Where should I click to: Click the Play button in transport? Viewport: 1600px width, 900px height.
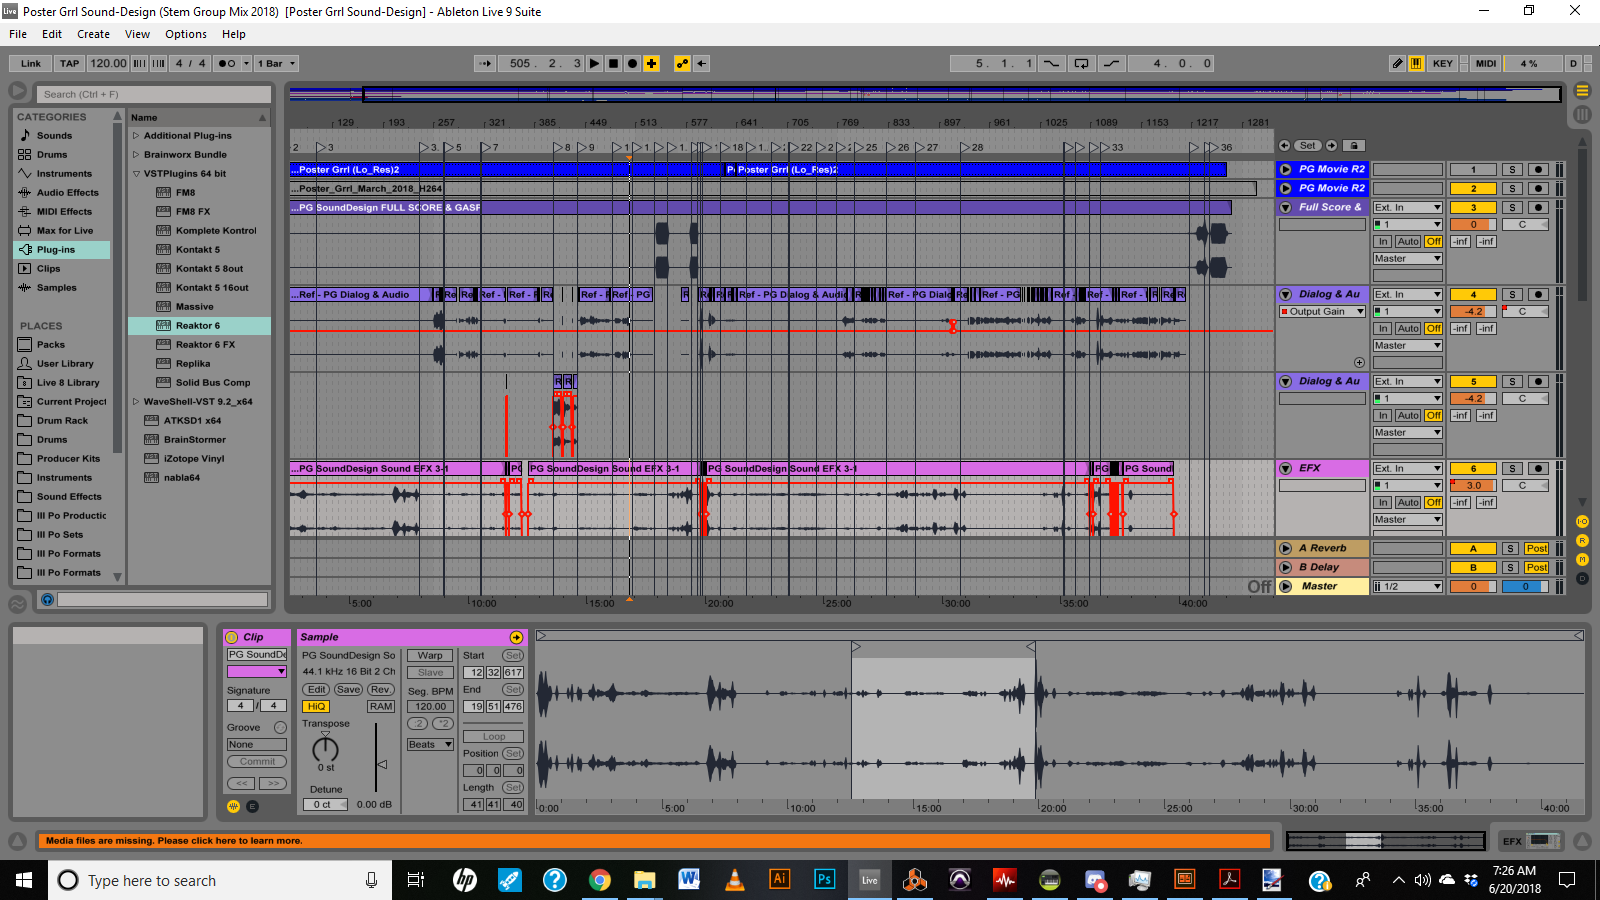click(595, 63)
